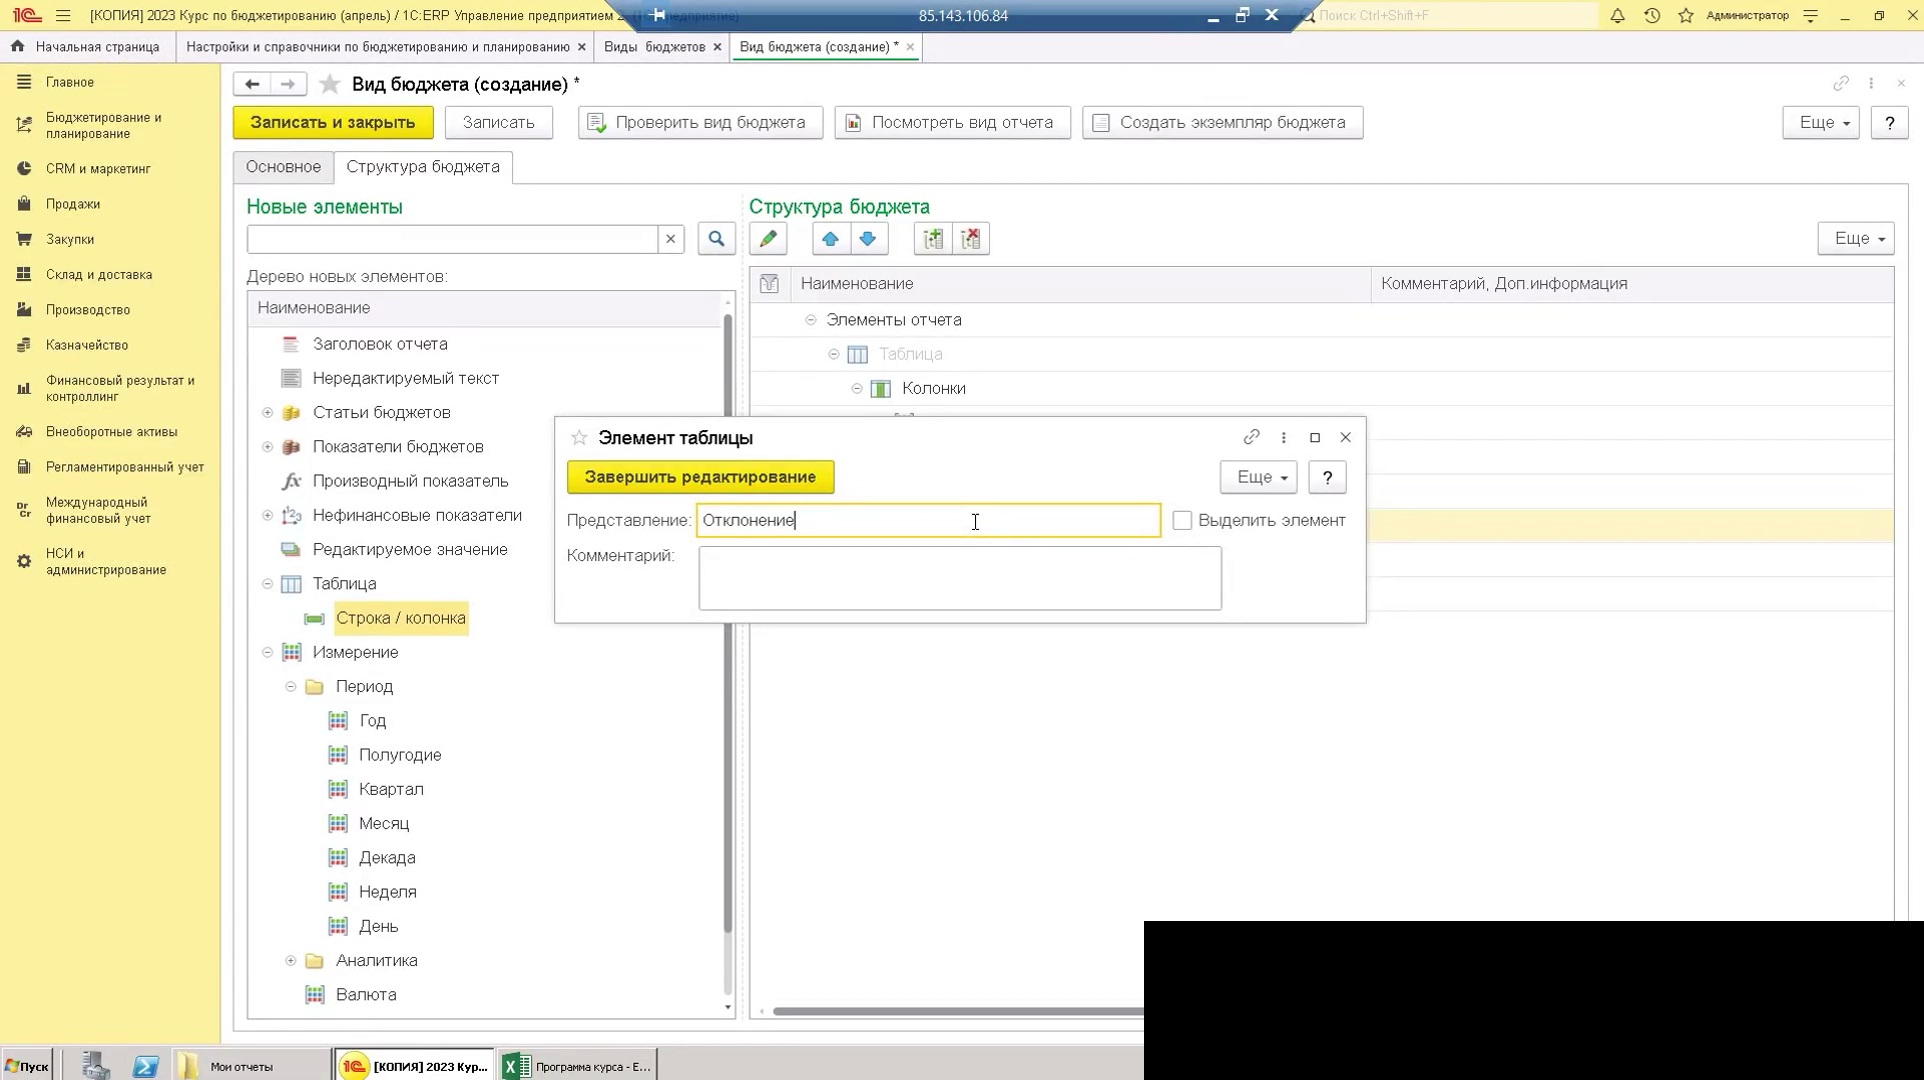This screenshot has width=1924, height=1080.
Task: Open Казначейство section in sidebar
Action: click(x=87, y=345)
